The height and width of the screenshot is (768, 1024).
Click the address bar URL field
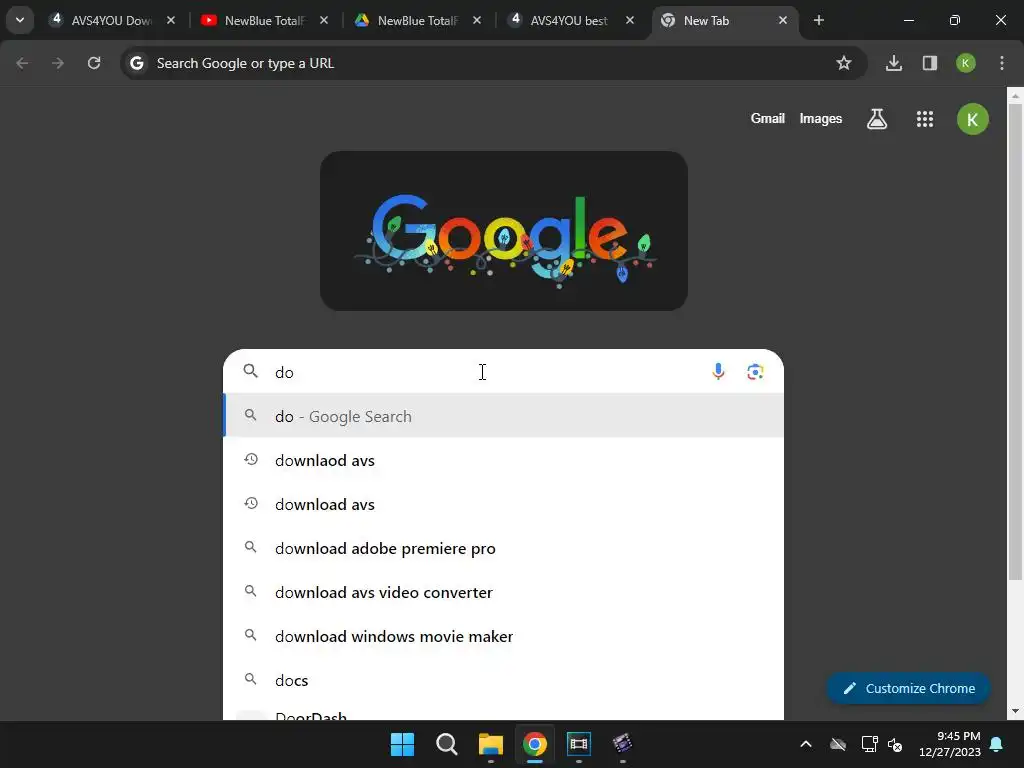[493, 63]
